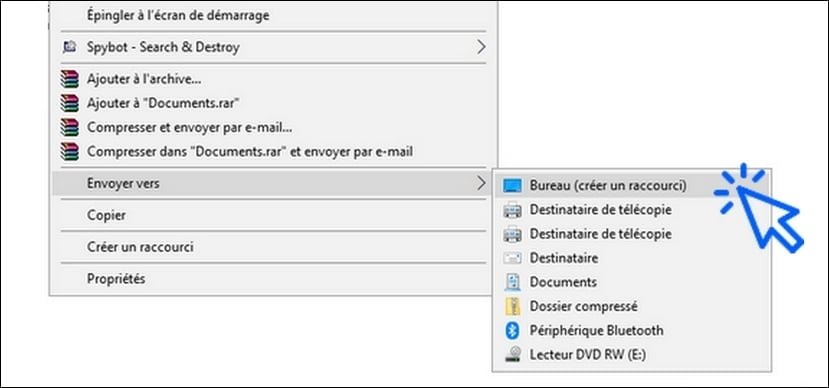Click the zipped folder icon for Dossier compressé
Viewport: 829px width, 388px height.
[x=512, y=307]
